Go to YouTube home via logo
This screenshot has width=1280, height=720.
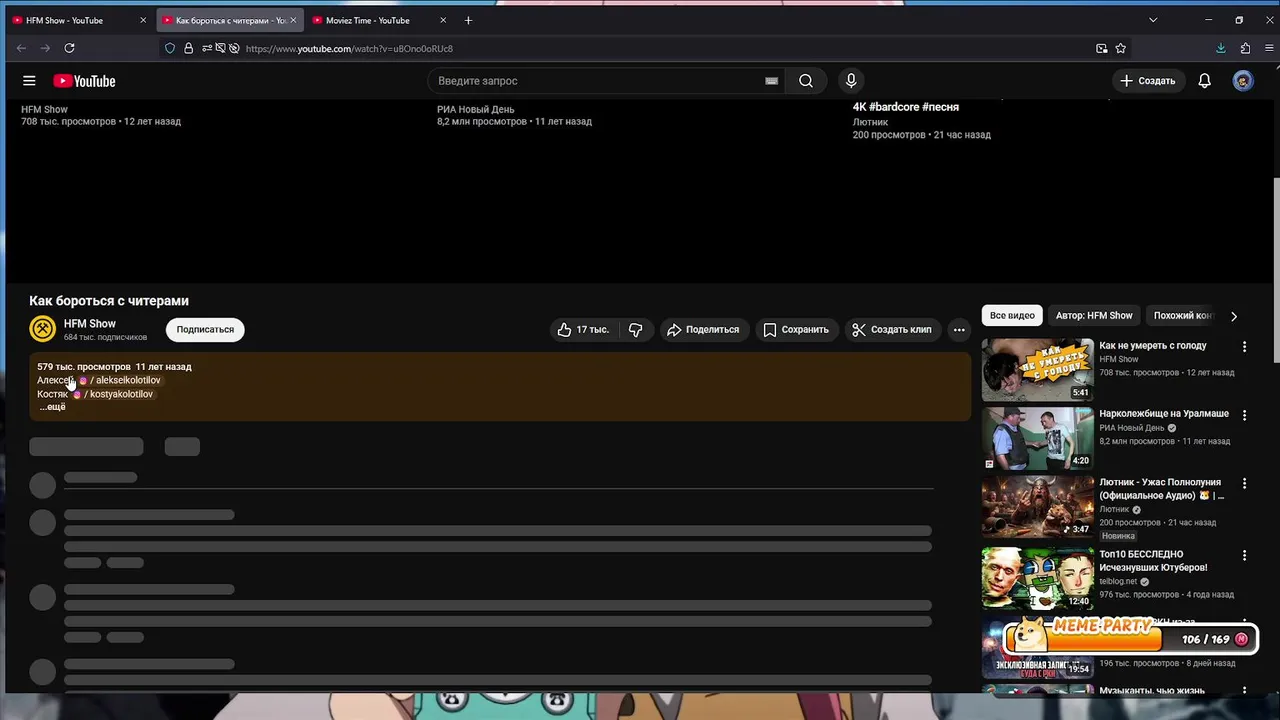click(84, 81)
